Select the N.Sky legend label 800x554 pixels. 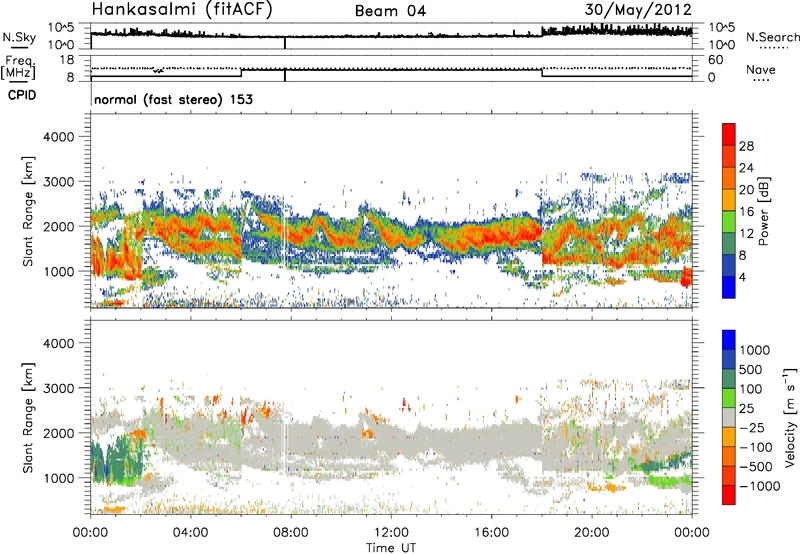pos(19,37)
